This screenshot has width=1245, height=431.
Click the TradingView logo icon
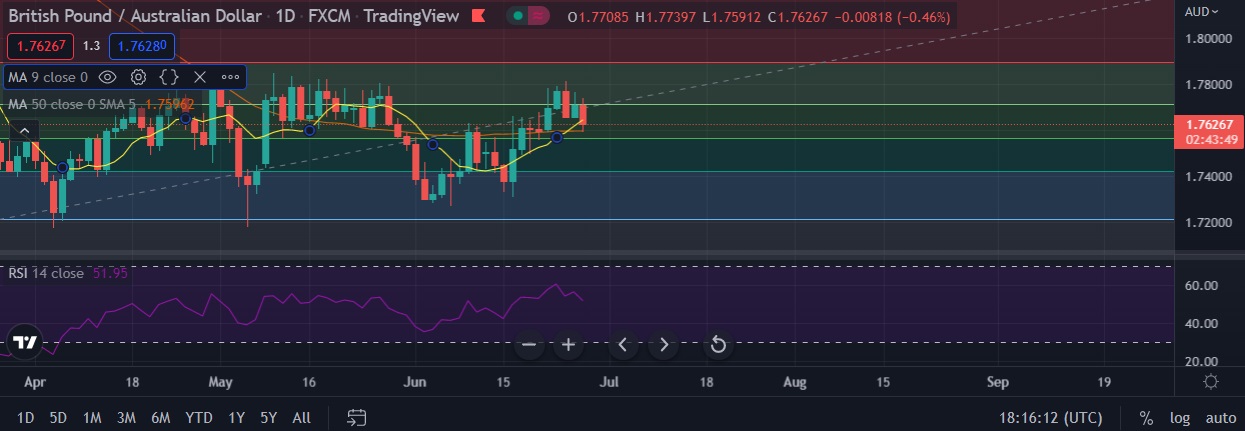(27, 341)
